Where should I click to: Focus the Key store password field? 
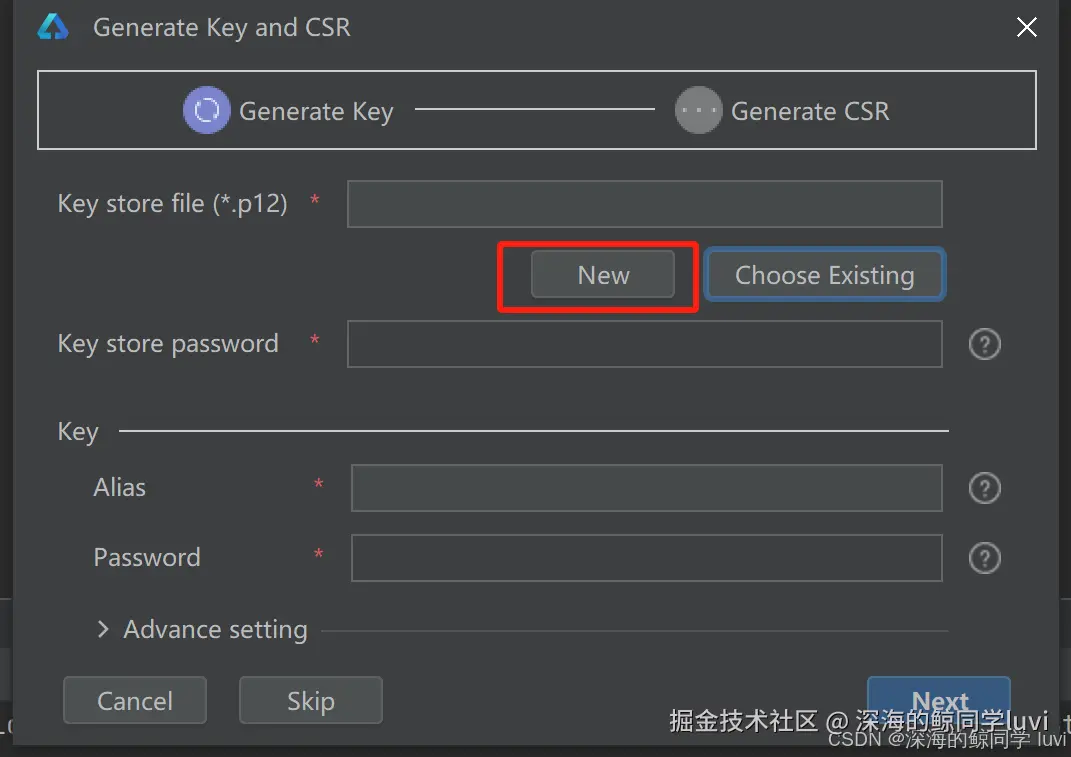[645, 344]
